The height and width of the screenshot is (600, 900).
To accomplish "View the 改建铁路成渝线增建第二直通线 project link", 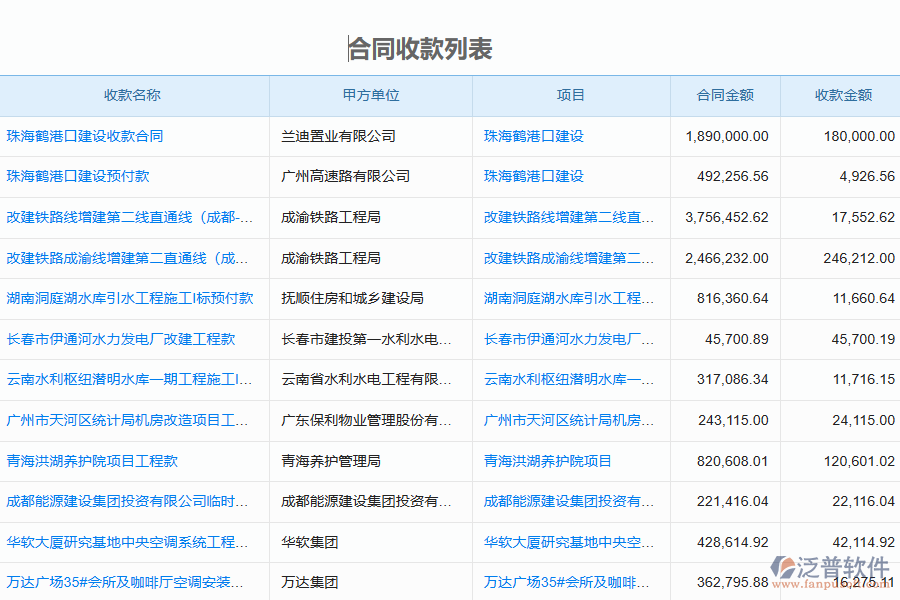I will pos(565,258).
